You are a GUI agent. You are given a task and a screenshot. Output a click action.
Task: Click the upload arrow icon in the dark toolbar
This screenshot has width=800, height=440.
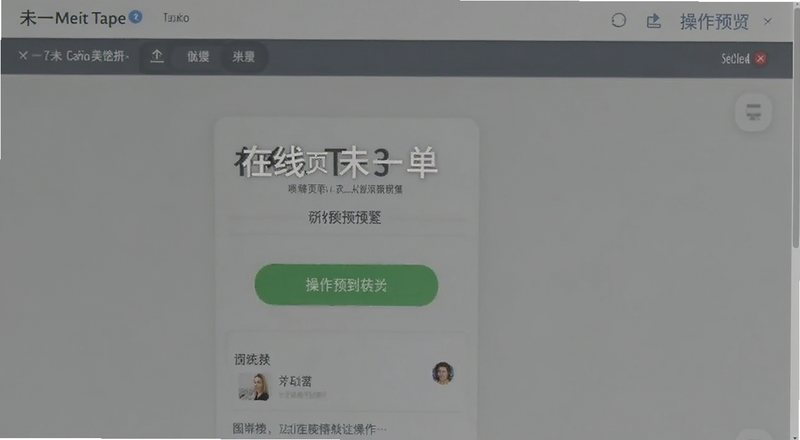pyautogui.click(x=157, y=56)
